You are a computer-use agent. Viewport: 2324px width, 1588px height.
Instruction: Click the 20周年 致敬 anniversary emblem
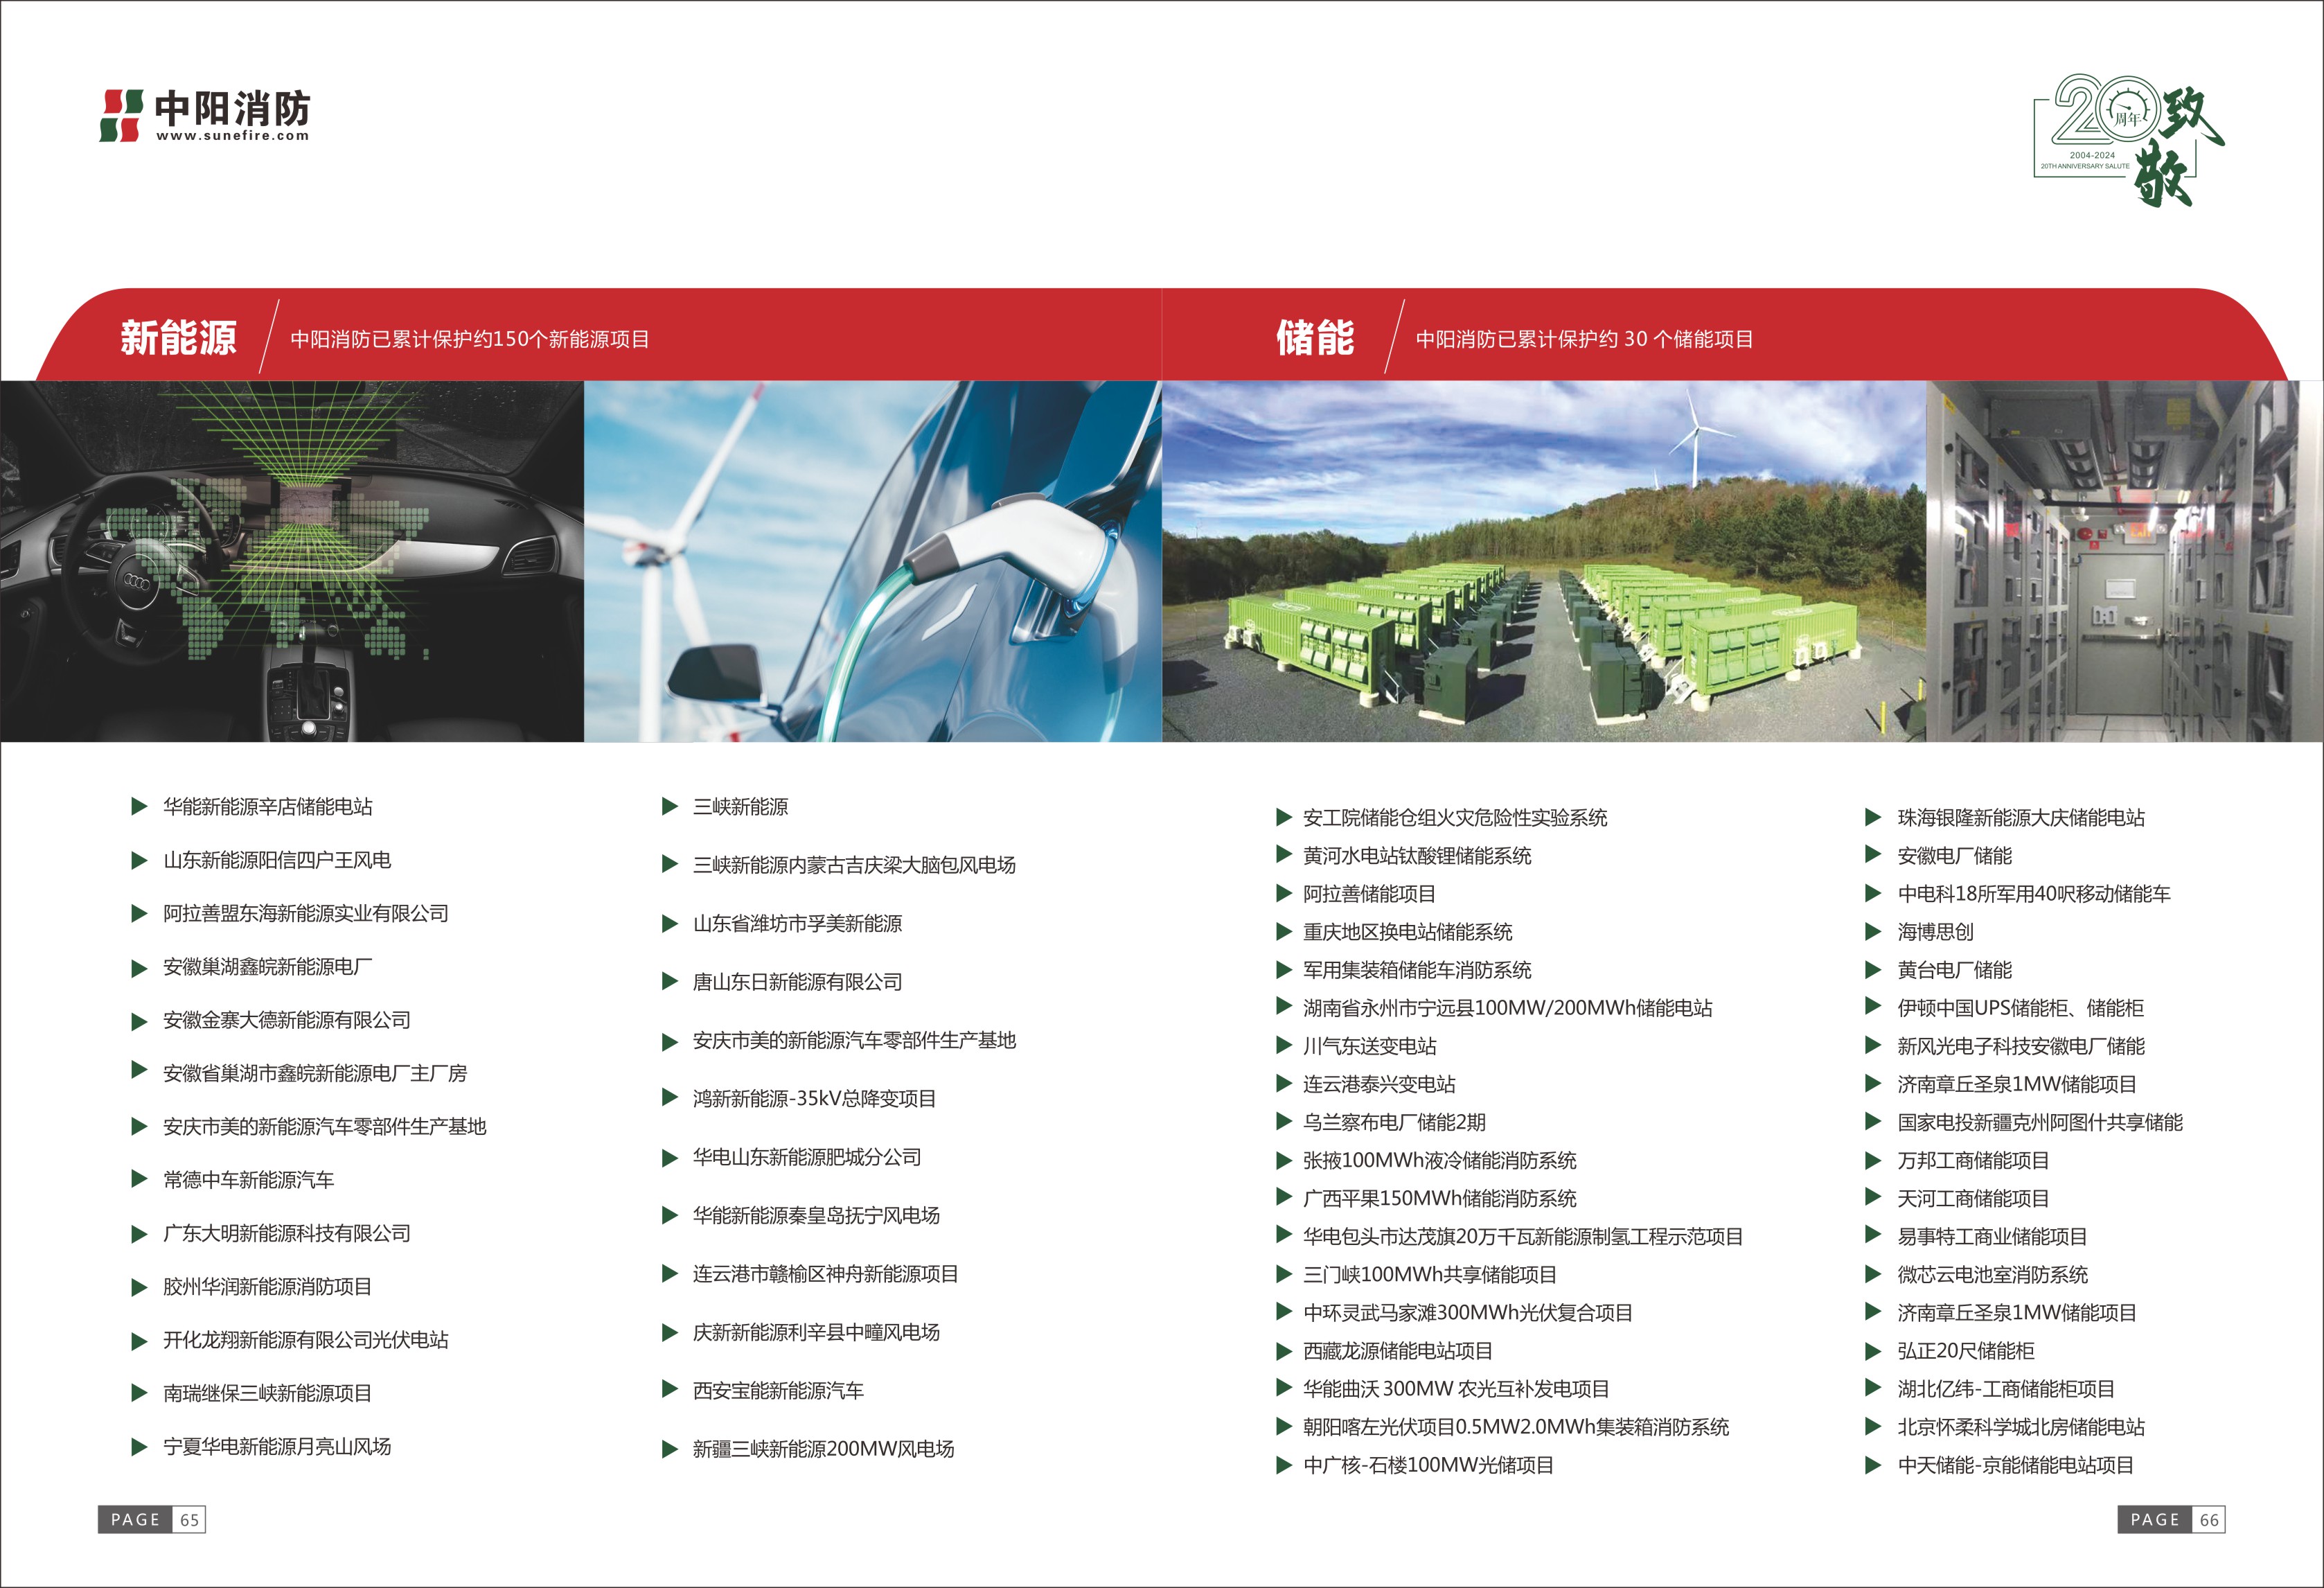click(x=2129, y=140)
